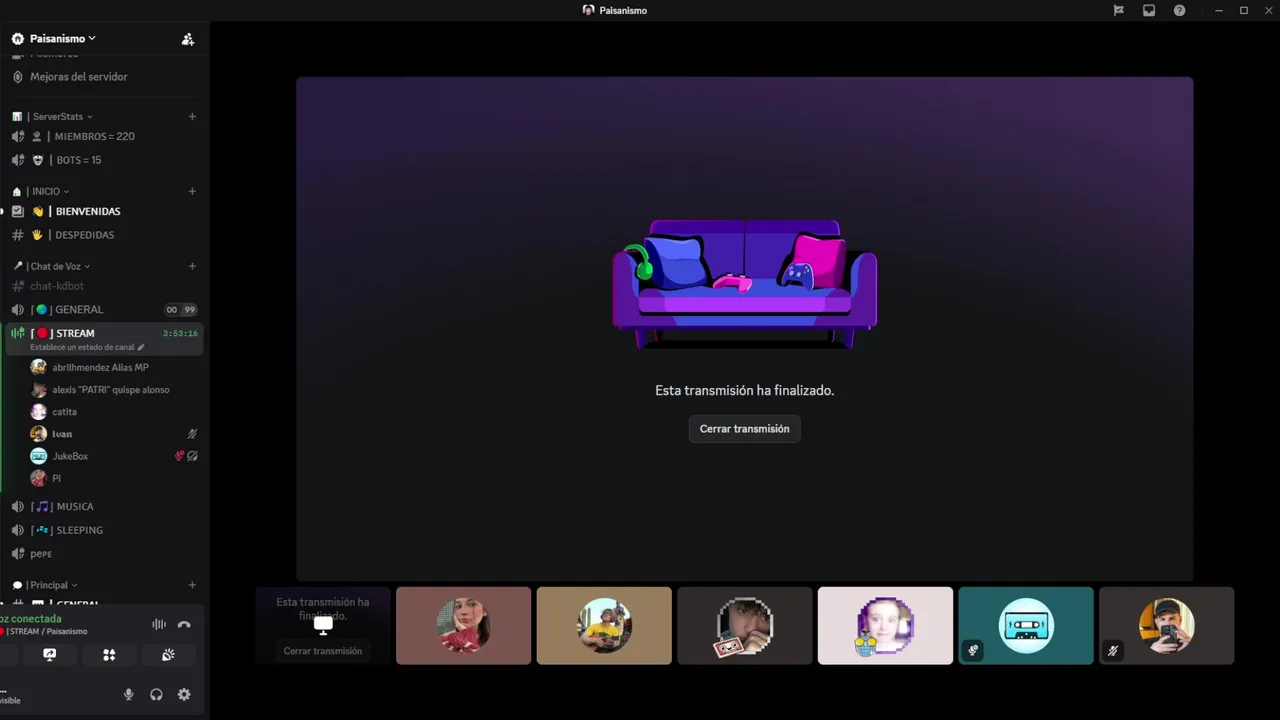Collapse the ServerStats category
The height and width of the screenshot is (720, 1280).
pyautogui.click(x=63, y=117)
